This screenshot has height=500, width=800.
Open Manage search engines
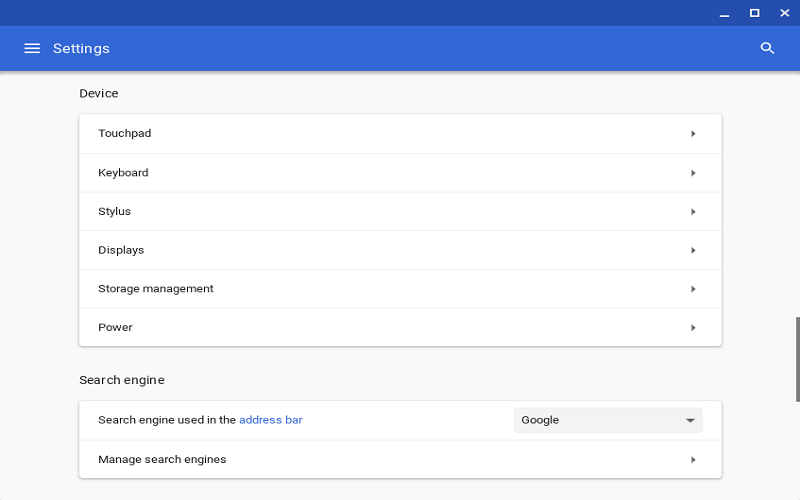coord(401,460)
